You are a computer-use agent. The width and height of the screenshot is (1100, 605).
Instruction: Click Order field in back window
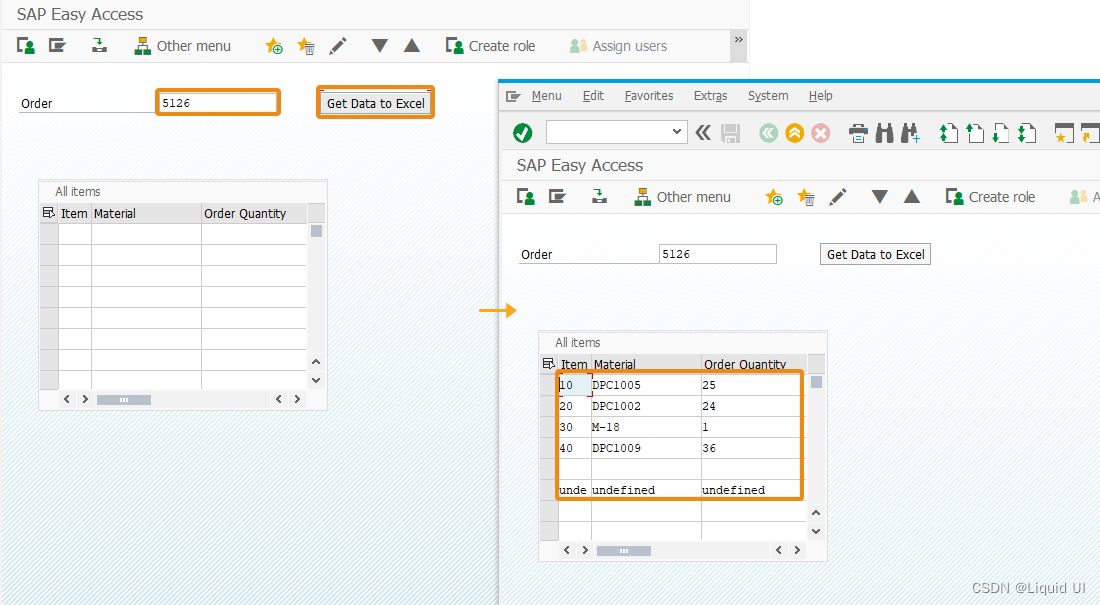click(x=217, y=103)
